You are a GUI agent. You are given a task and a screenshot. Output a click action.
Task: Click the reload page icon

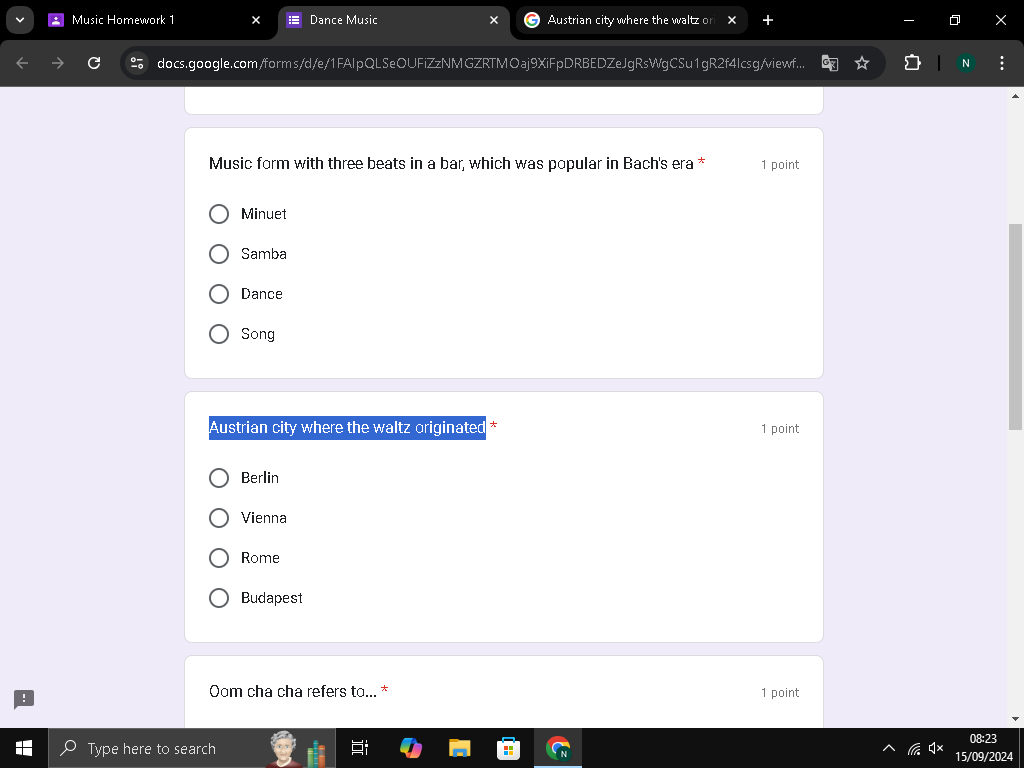coord(94,63)
